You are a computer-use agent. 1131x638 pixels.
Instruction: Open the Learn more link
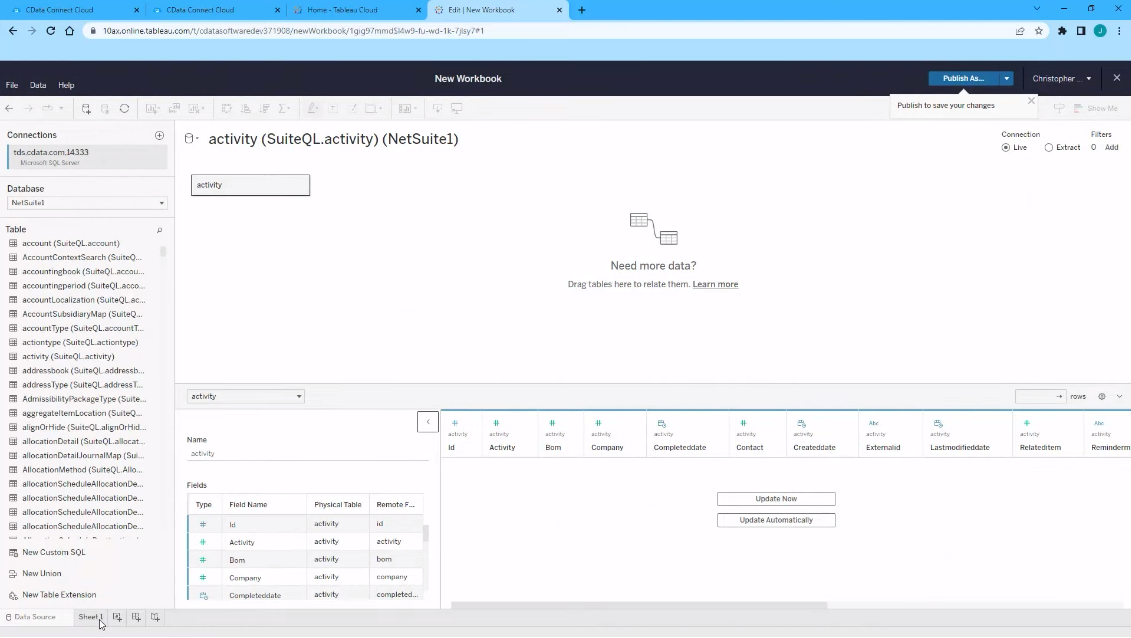[x=715, y=284]
